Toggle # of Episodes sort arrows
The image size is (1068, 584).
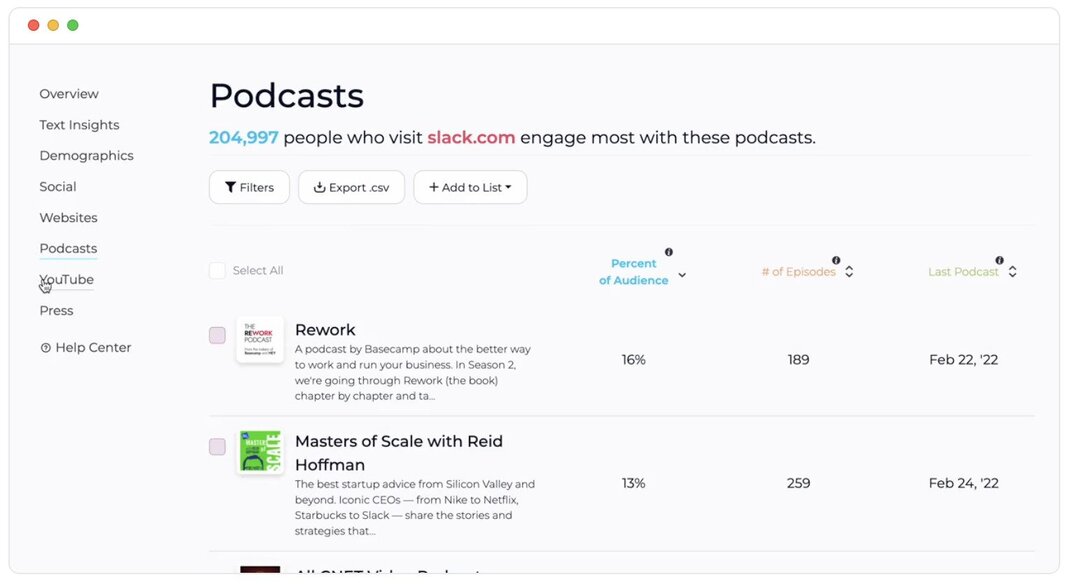click(849, 271)
